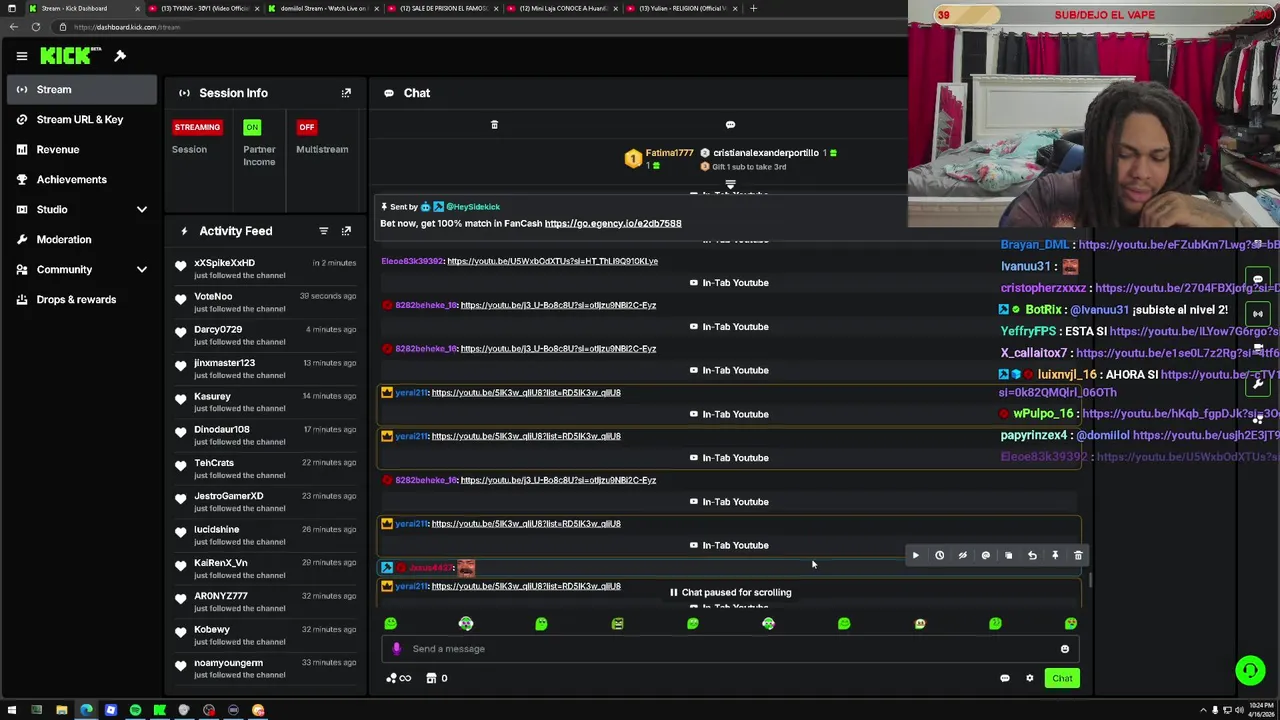Select VoteNoo follower entry
The width and height of the screenshot is (1280, 720).
tap(265, 302)
